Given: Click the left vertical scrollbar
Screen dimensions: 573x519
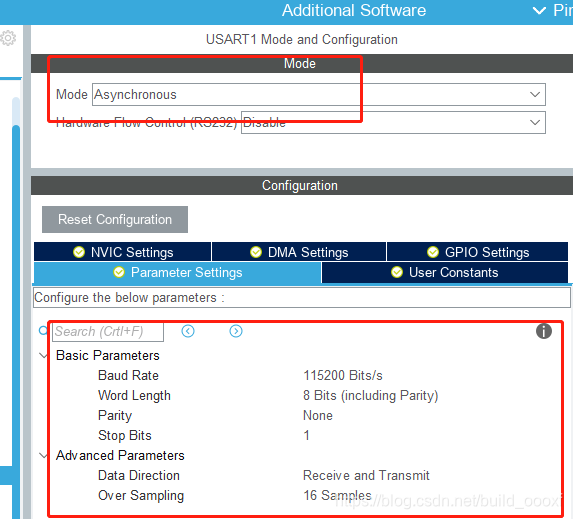Looking at the screenshot, I should 16,292.
